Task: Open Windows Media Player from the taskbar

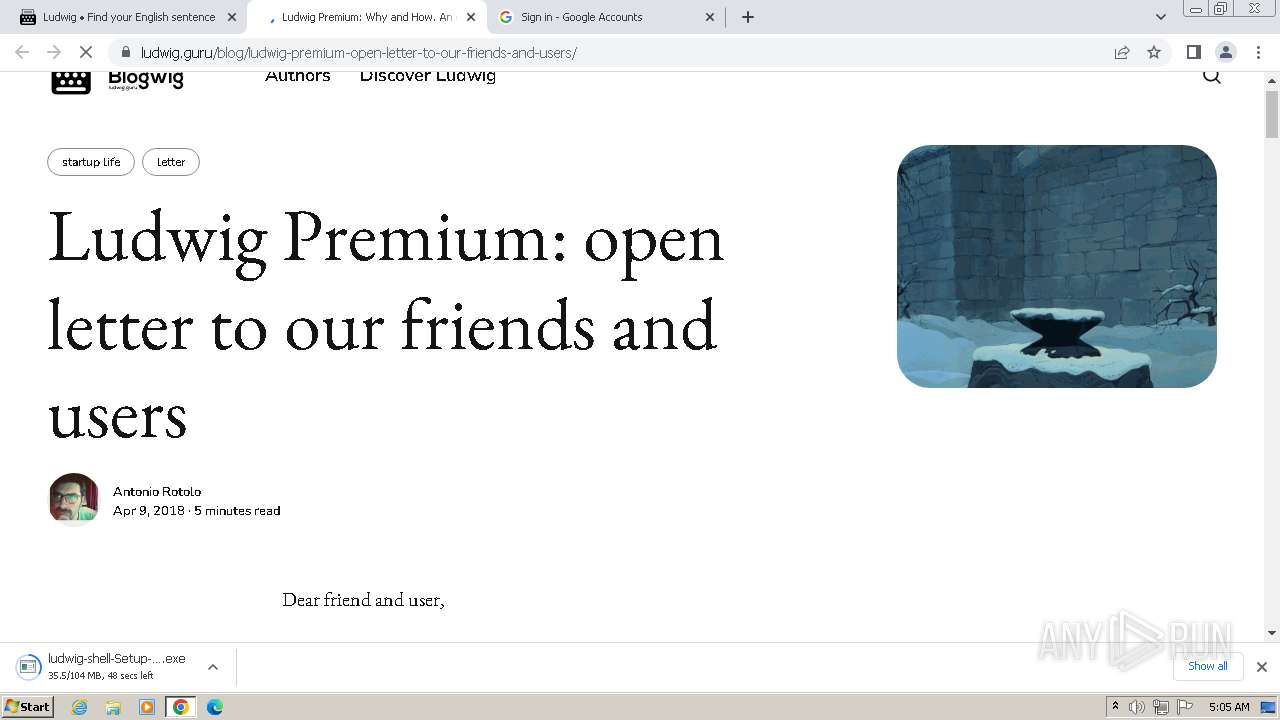Action: coord(147,707)
